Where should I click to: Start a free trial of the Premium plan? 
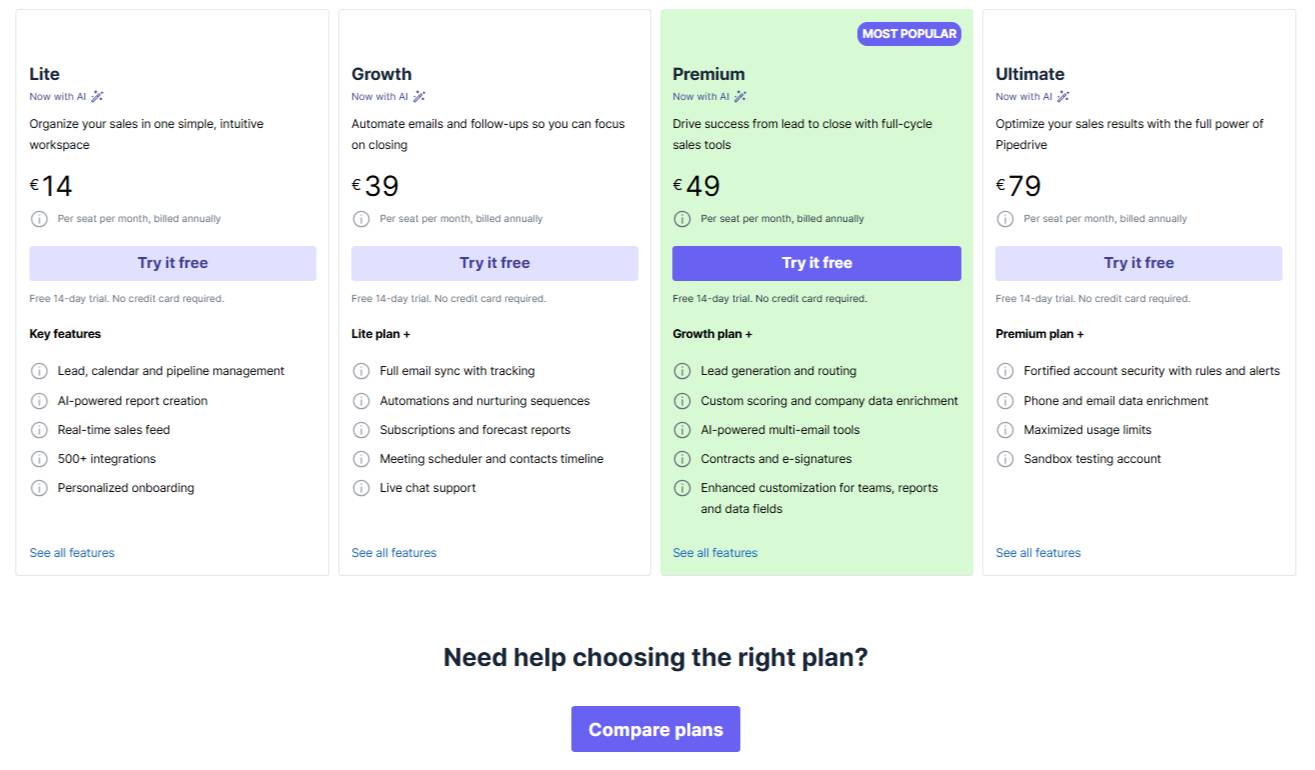(x=816, y=262)
